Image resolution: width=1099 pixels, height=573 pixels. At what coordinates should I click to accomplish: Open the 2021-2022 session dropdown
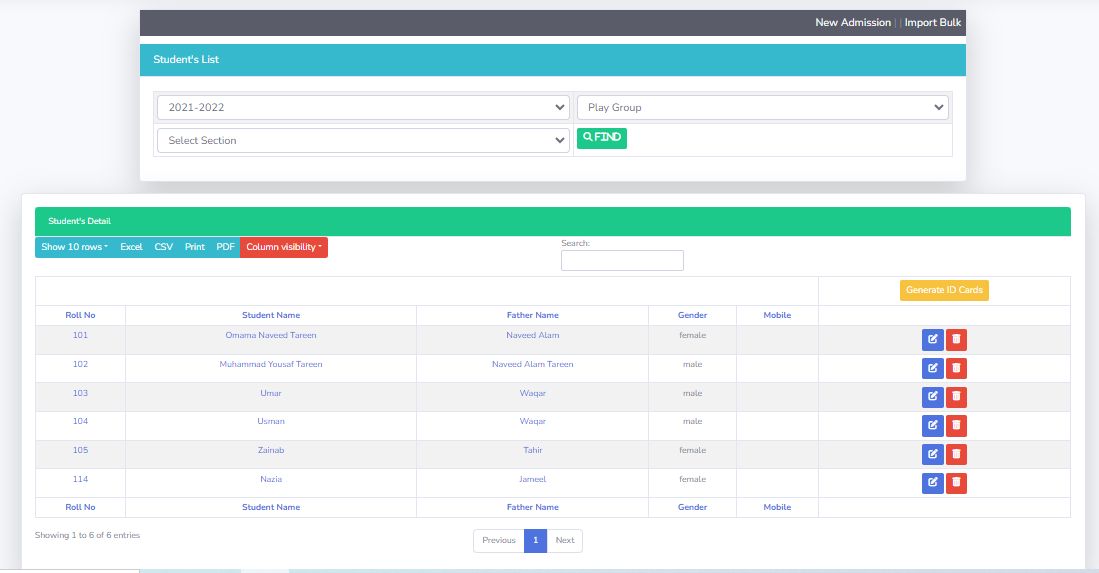tap(363, 107)
